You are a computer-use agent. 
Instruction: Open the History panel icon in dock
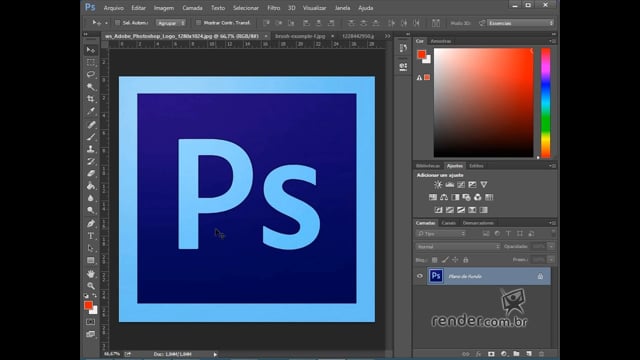403,48
